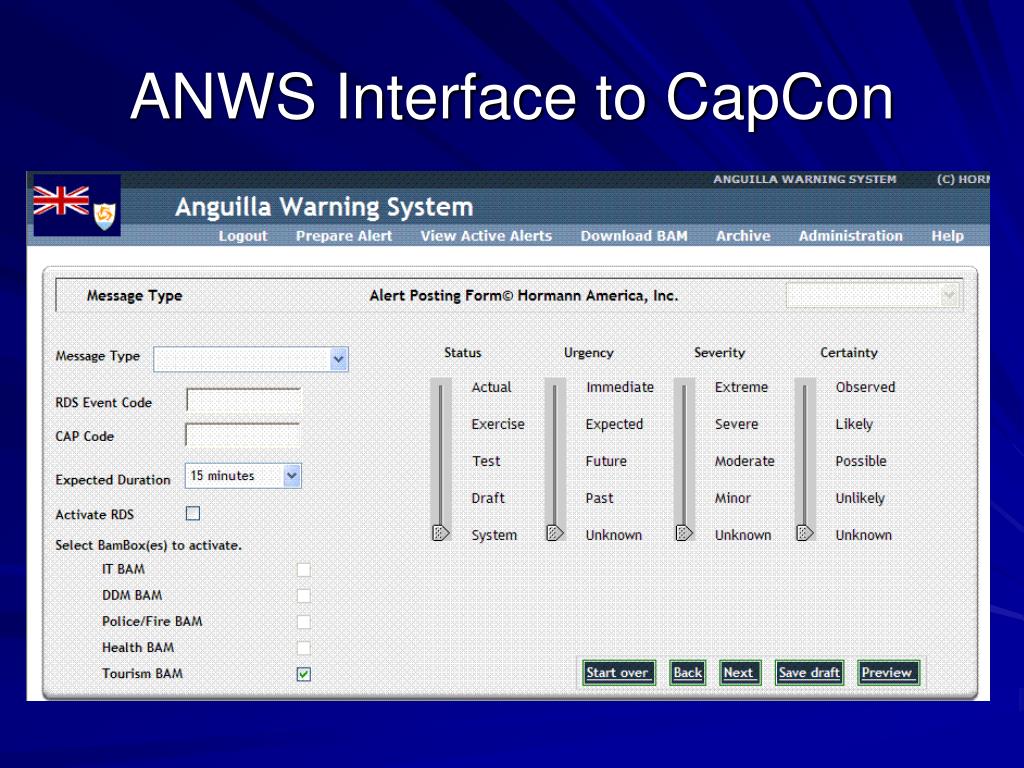
Task: Select the Minor severity label
Action: coord(733,498)
